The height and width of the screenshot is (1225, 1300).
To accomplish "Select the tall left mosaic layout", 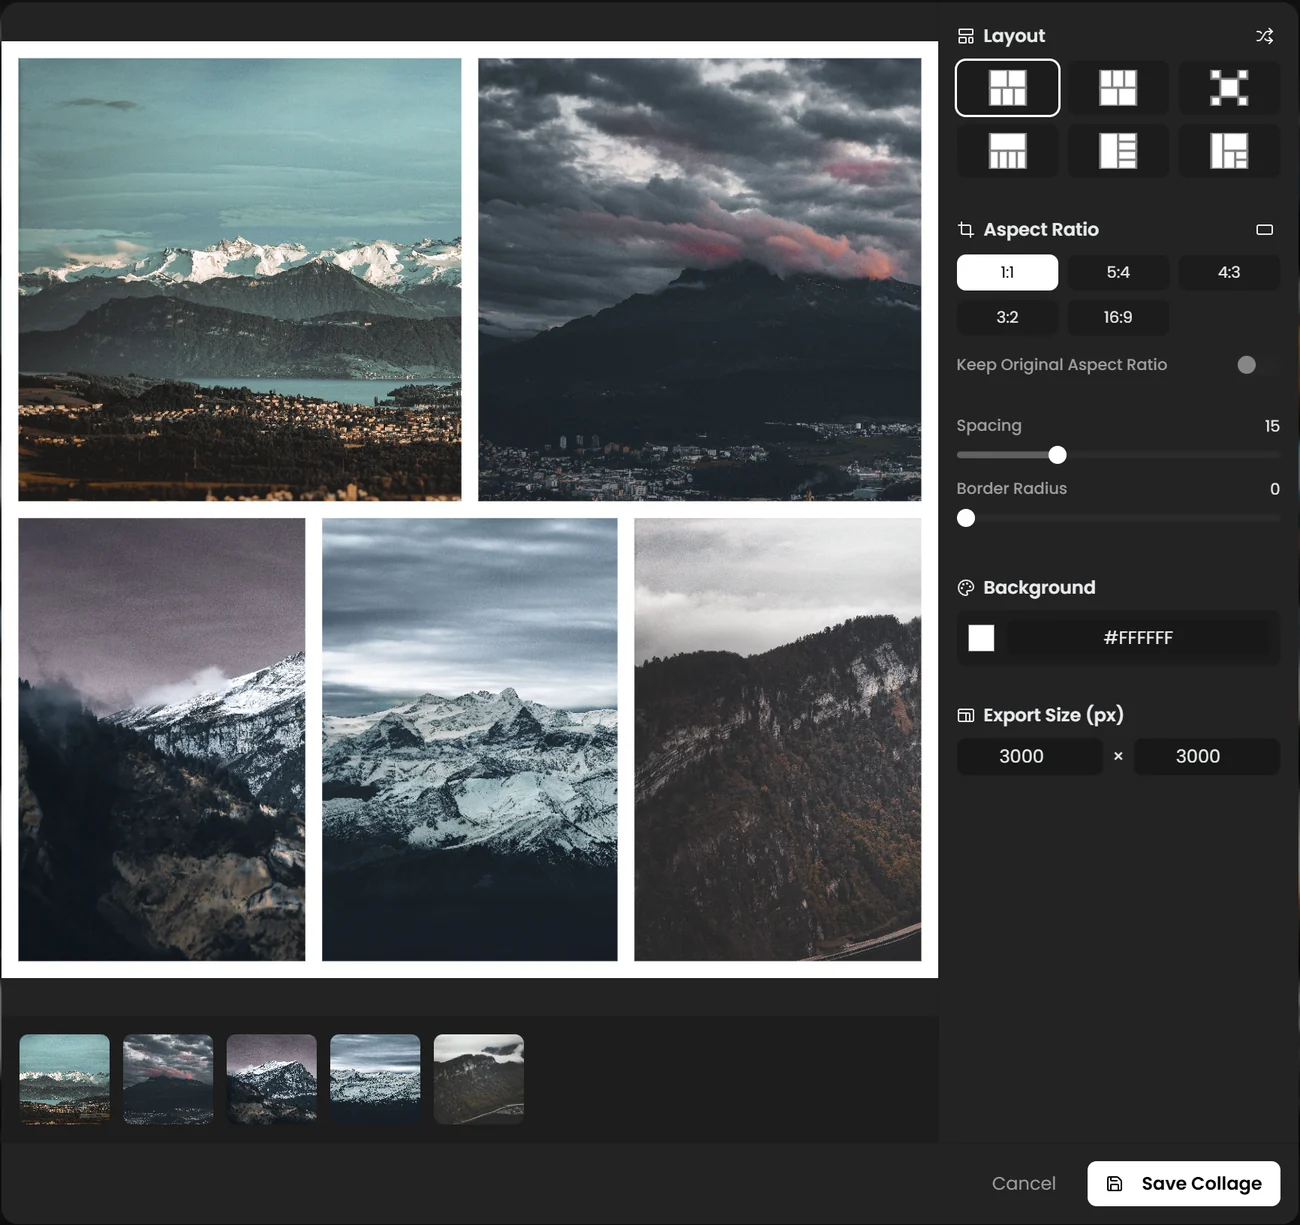I will pyautogui.click(x=1229, y=151).
